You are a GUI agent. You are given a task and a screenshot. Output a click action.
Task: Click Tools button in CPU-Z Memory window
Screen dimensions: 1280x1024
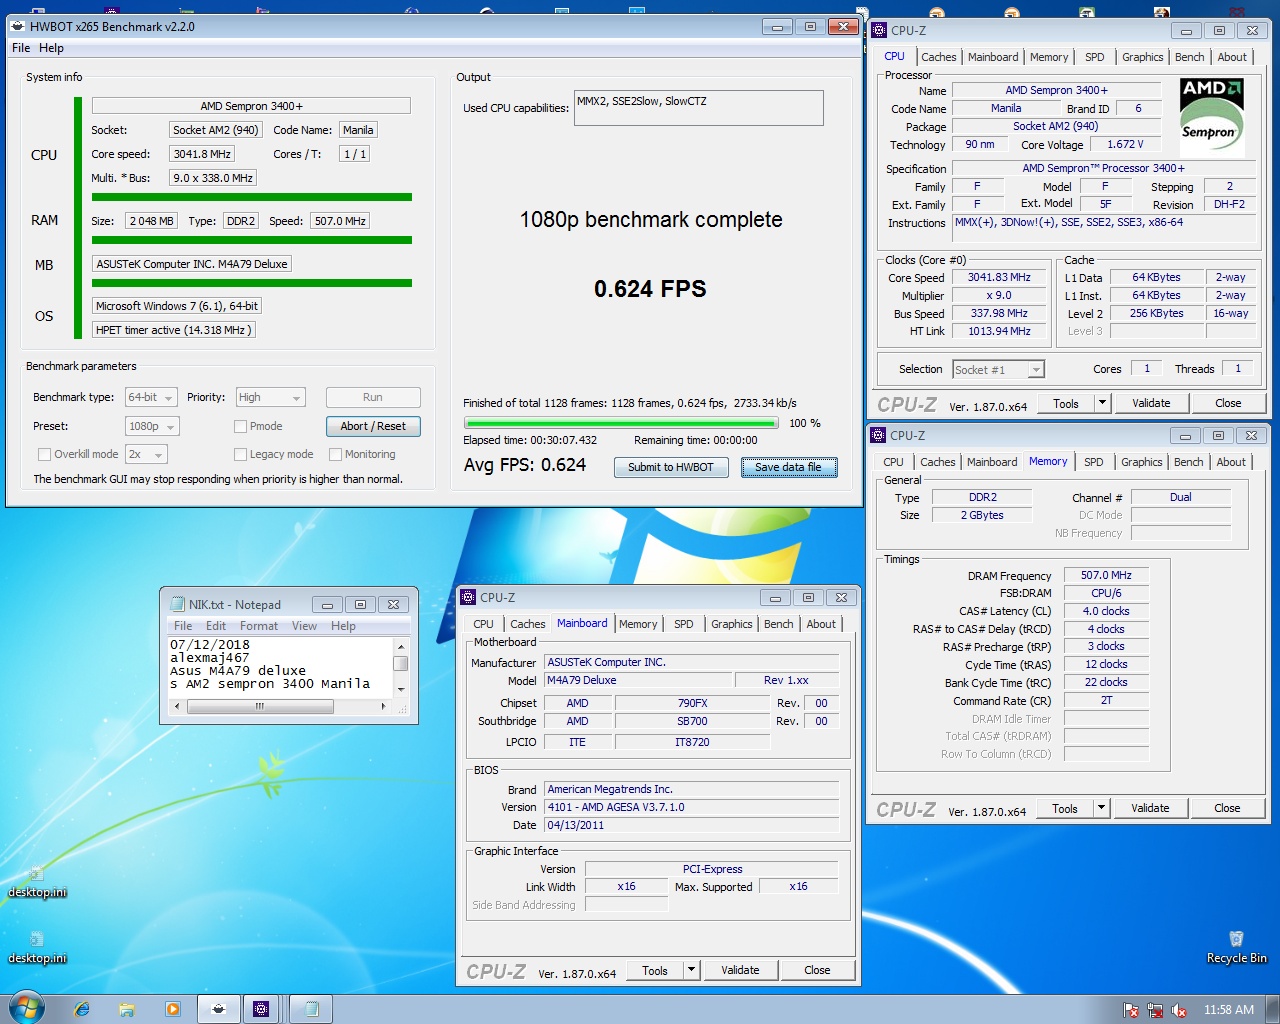(x=1065, y=808)
